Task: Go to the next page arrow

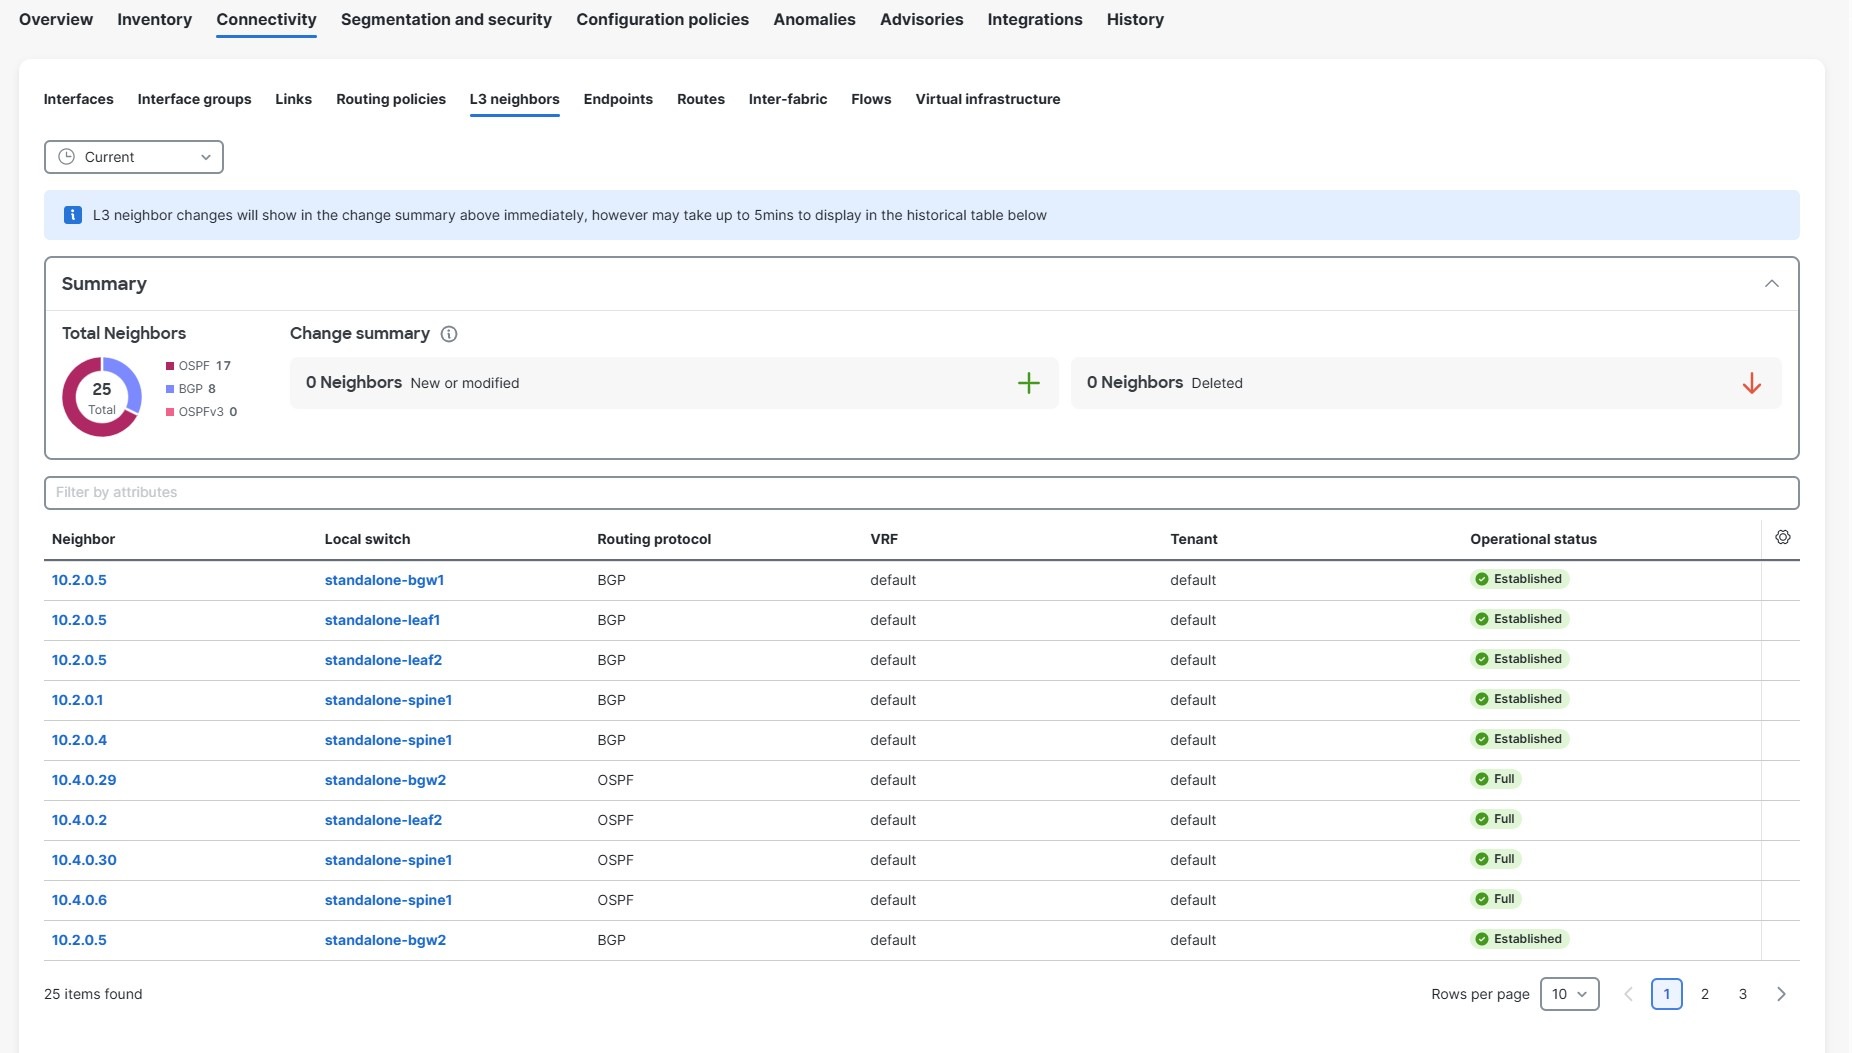Action: [x=1780, y=994]
